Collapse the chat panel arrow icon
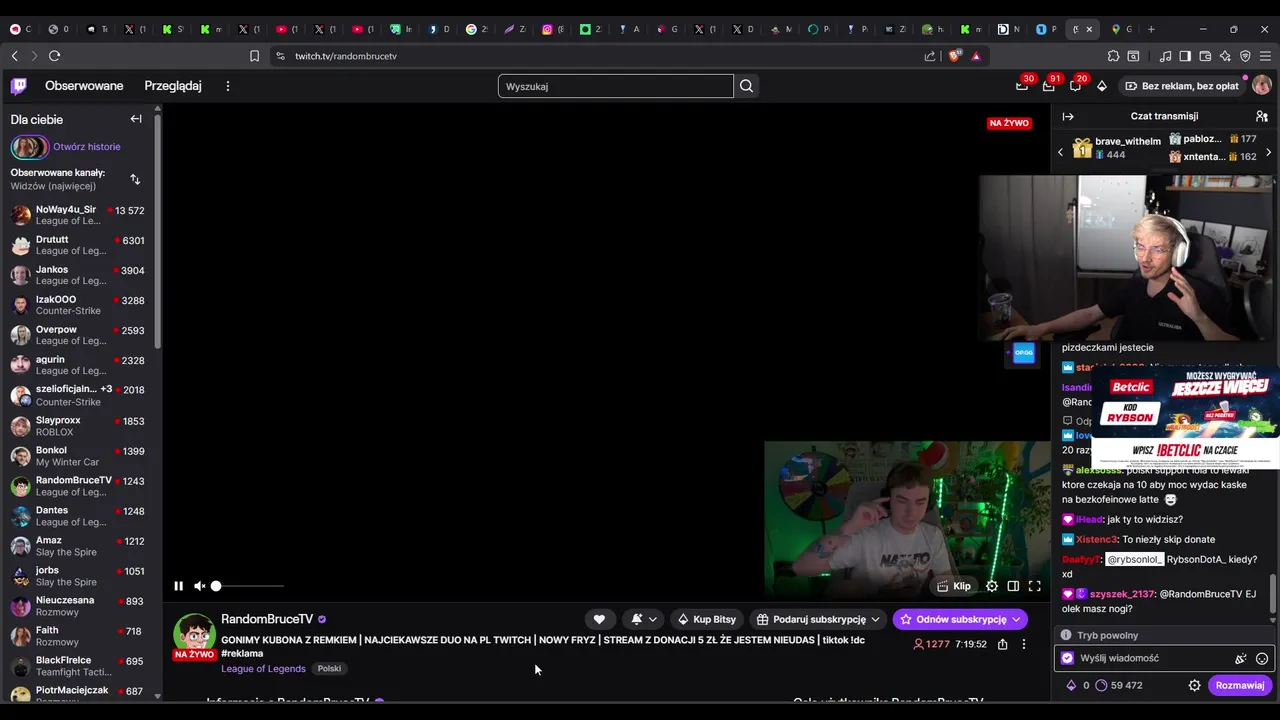This screenshot has height=720, width=1280. click(1068, 116)
